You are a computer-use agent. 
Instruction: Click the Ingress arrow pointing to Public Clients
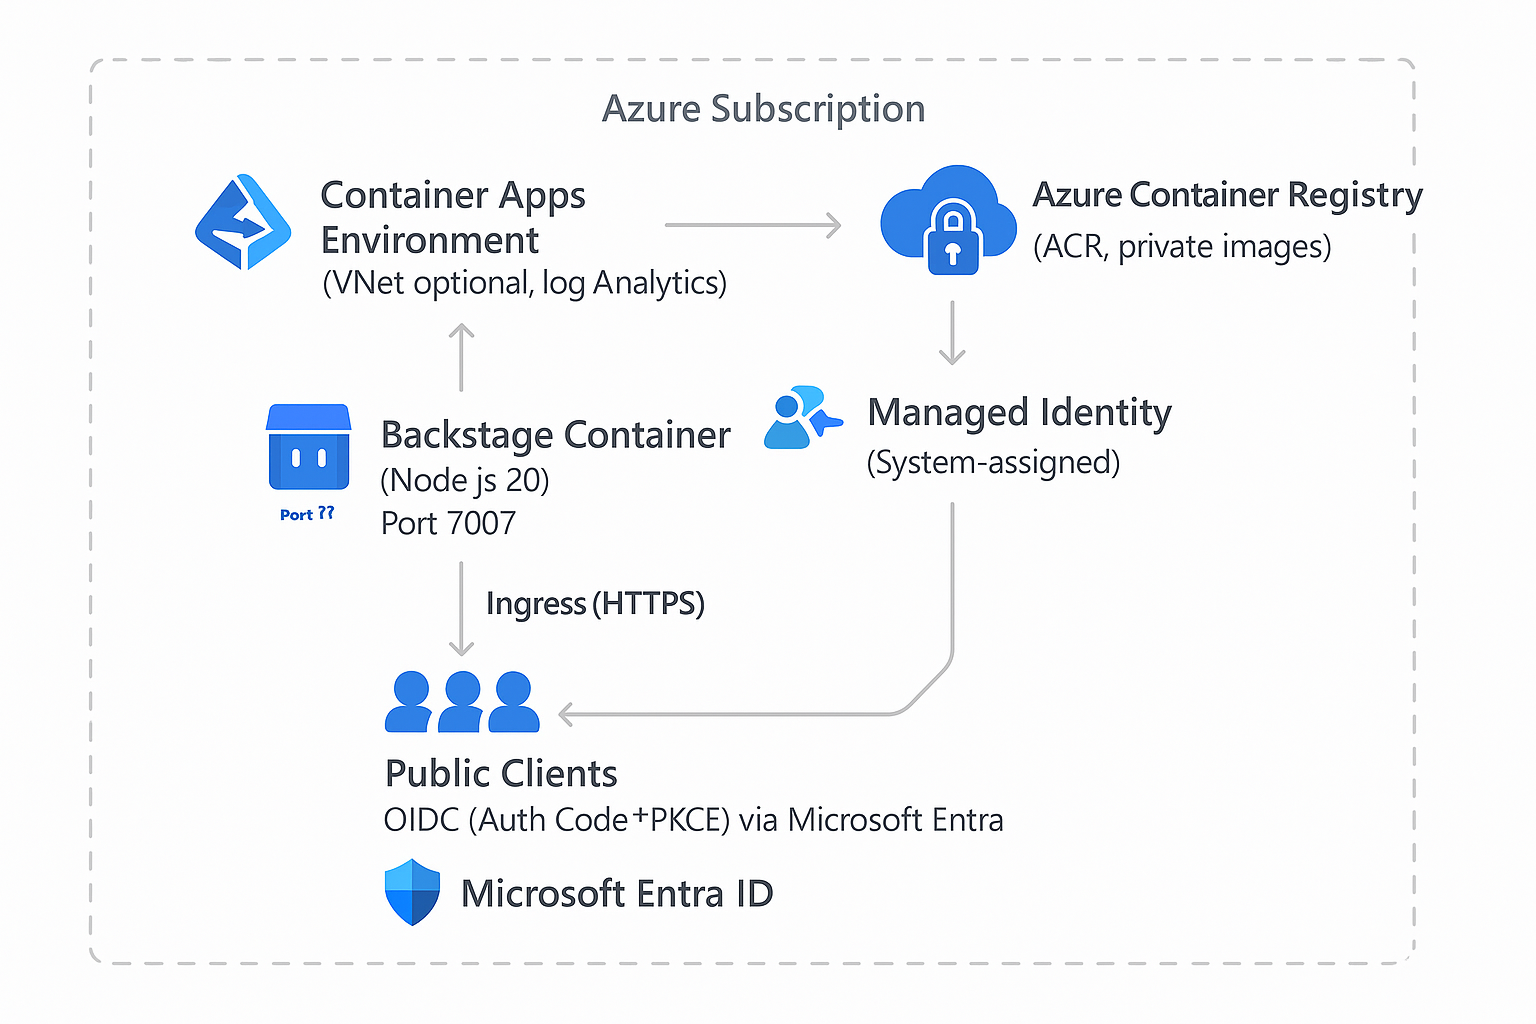[x=460, y=607]
